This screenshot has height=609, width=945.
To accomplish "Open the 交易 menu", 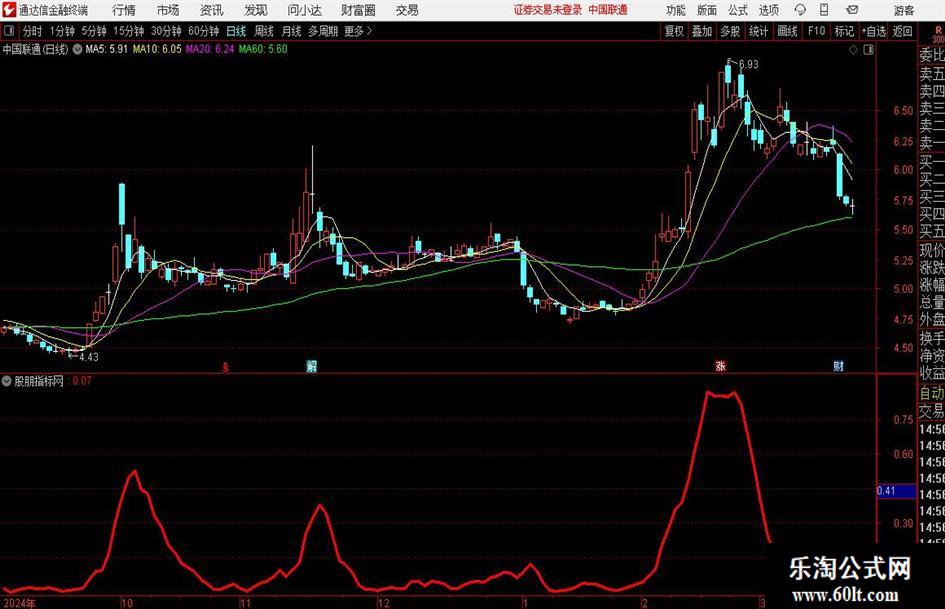I will (x=407, y=10).
